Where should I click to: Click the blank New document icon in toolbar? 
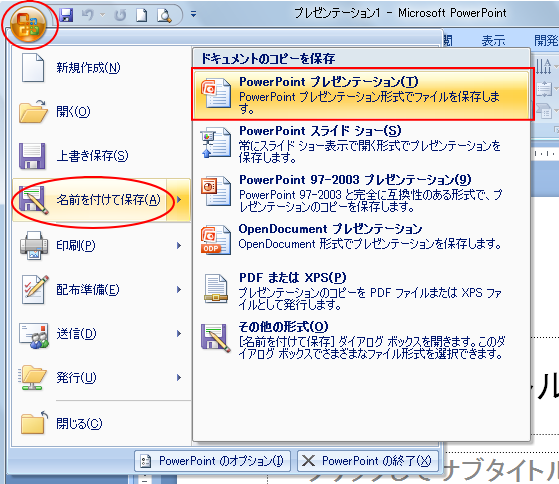142,15
